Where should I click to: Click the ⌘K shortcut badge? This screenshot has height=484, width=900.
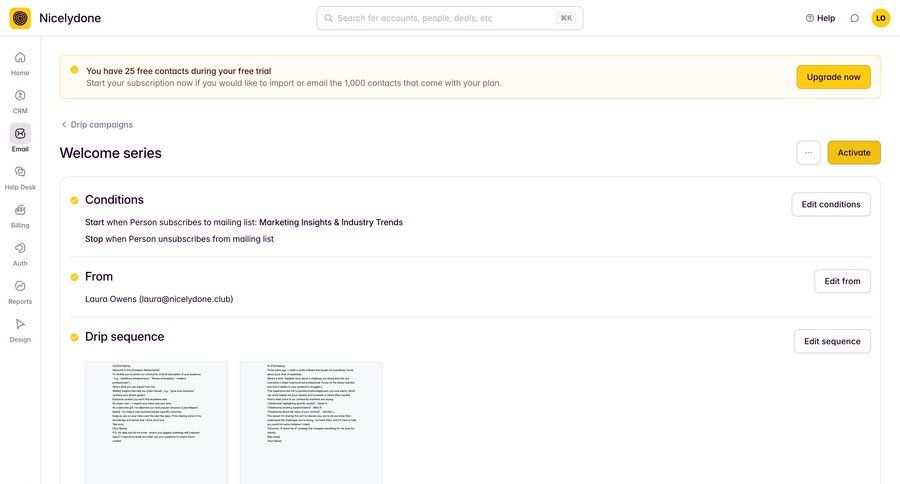click(566, 18)
